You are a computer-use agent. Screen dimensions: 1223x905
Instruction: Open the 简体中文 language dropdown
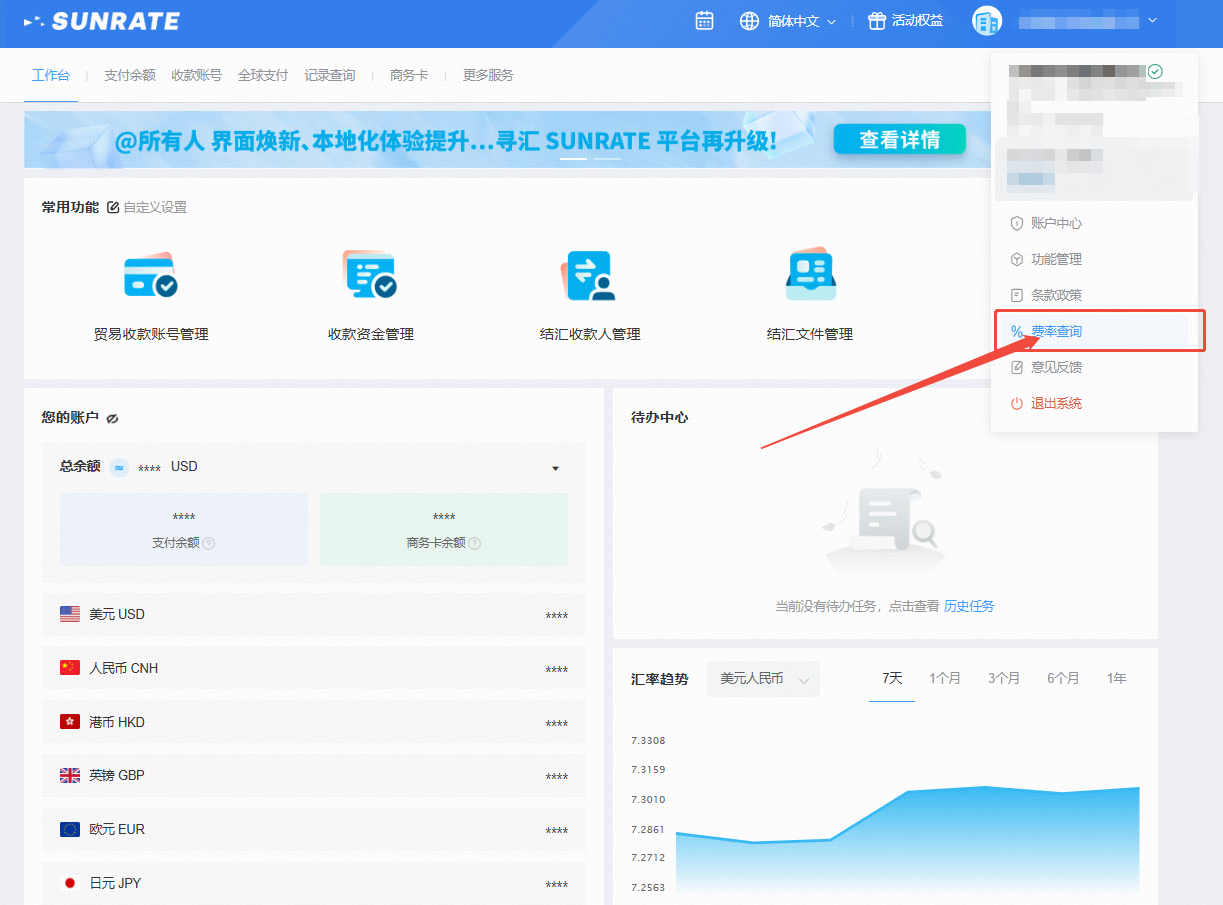pyautogui.click(x=788, y=21)
